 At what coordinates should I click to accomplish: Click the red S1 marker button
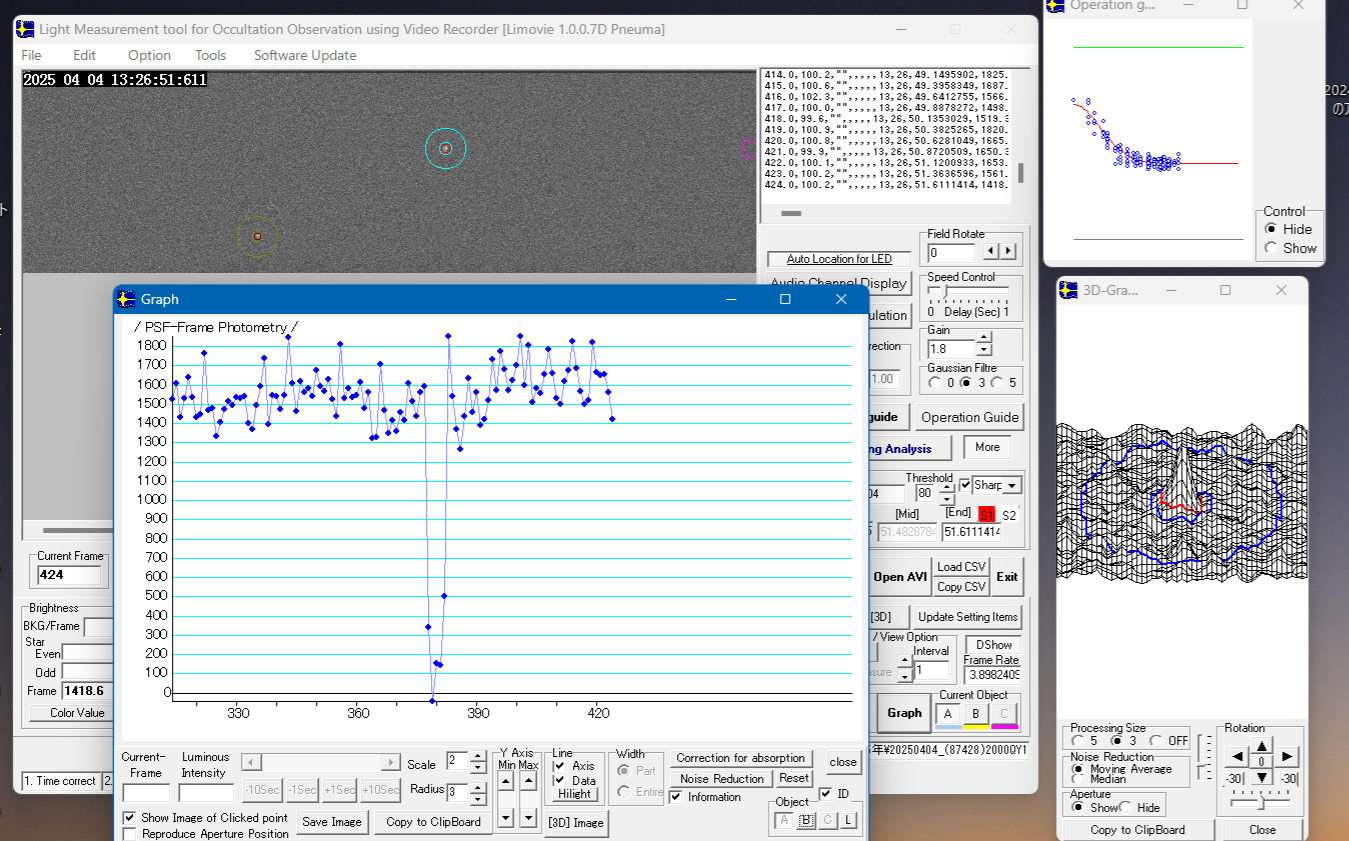(987, 514)
